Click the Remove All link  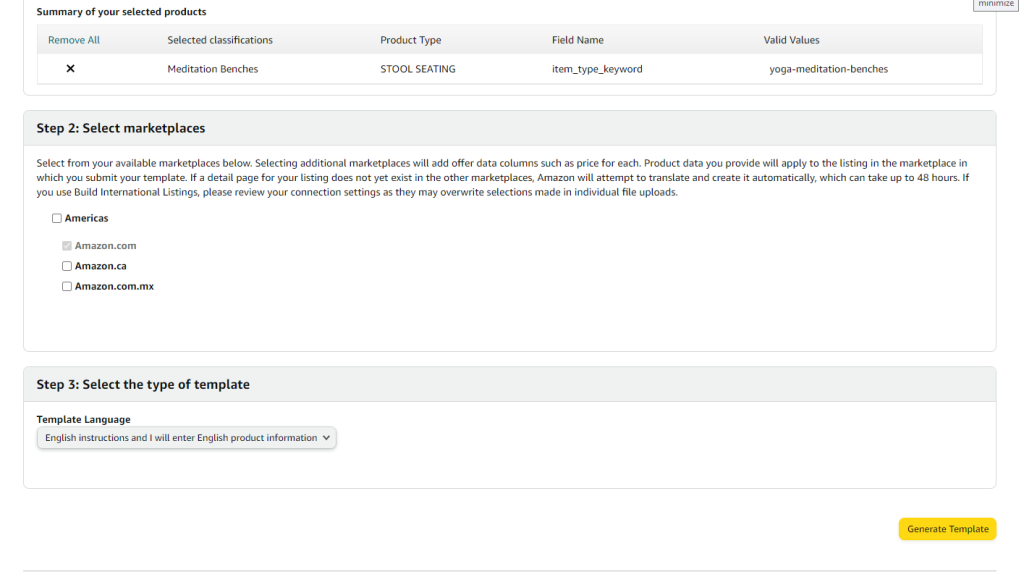(x=74, y=40)
